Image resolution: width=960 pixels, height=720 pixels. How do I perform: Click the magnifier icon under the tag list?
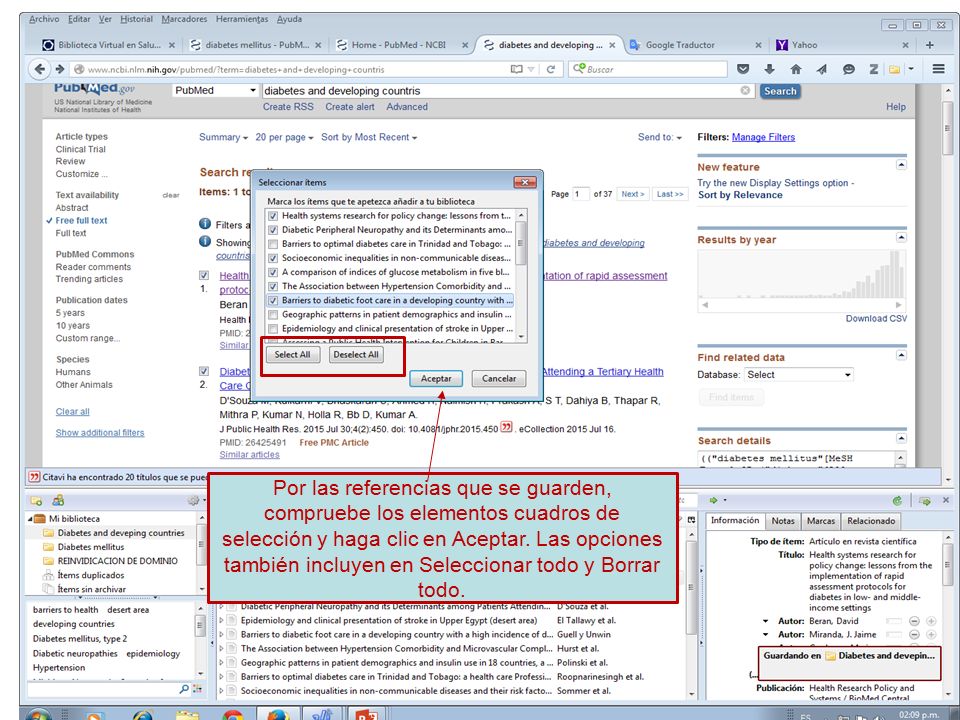coord(184,689)
